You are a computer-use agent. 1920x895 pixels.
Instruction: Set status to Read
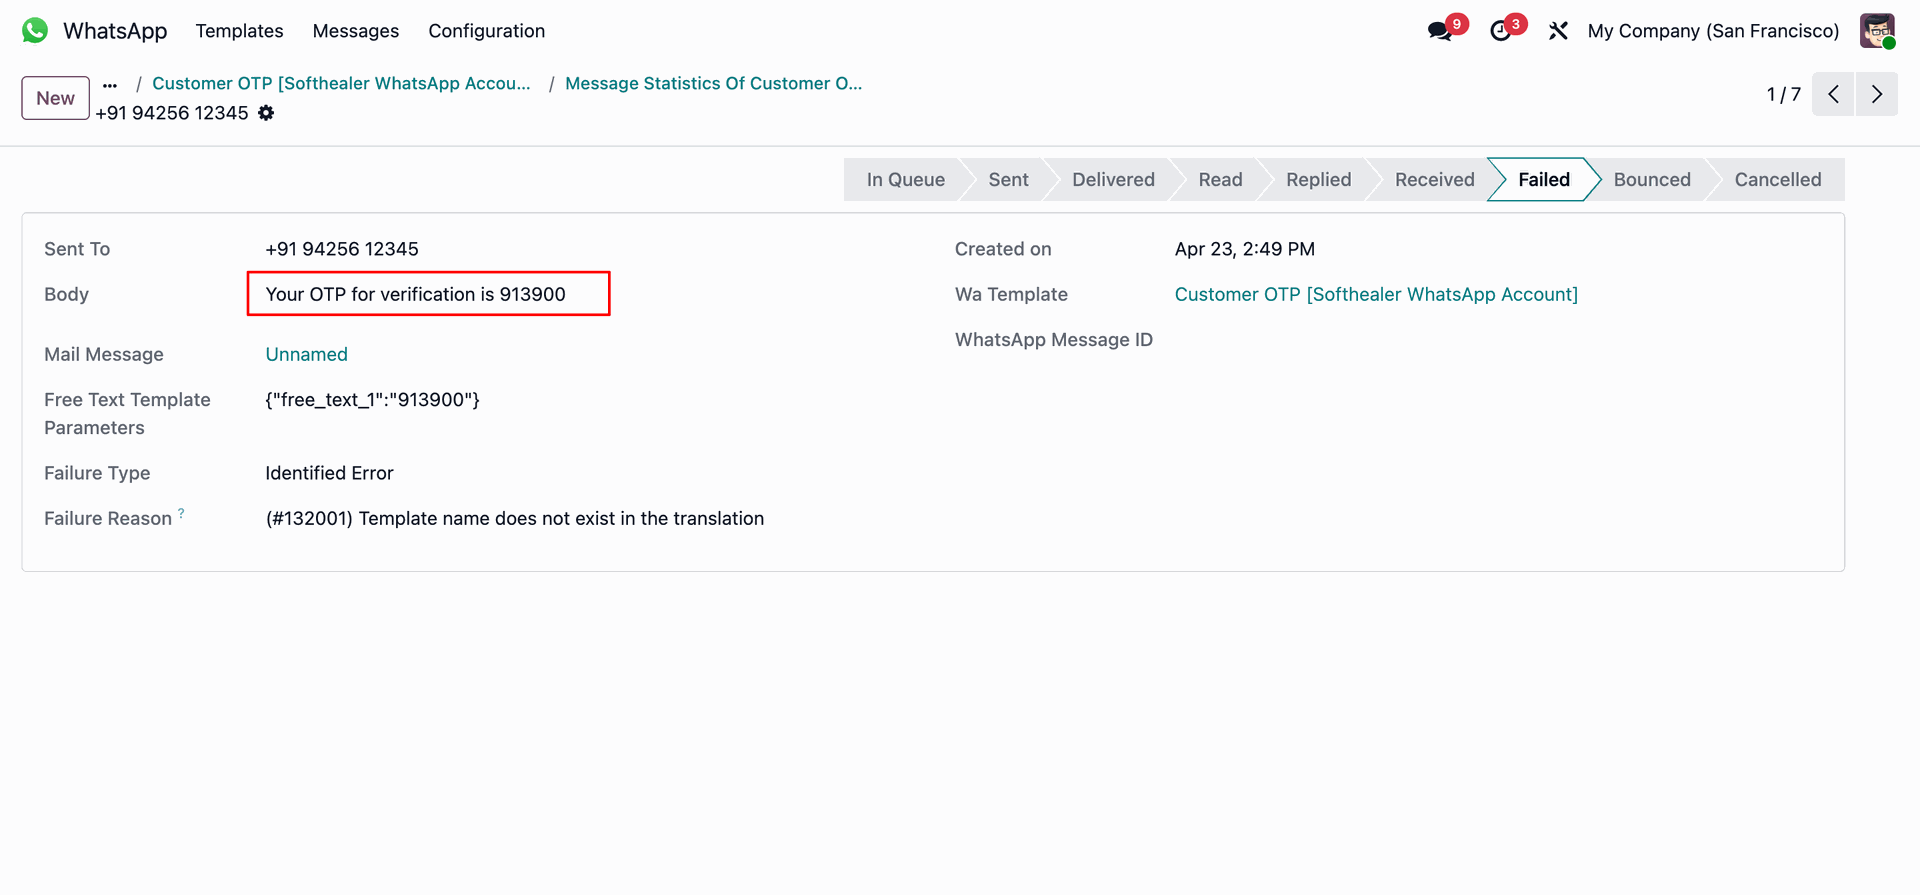1220,180
